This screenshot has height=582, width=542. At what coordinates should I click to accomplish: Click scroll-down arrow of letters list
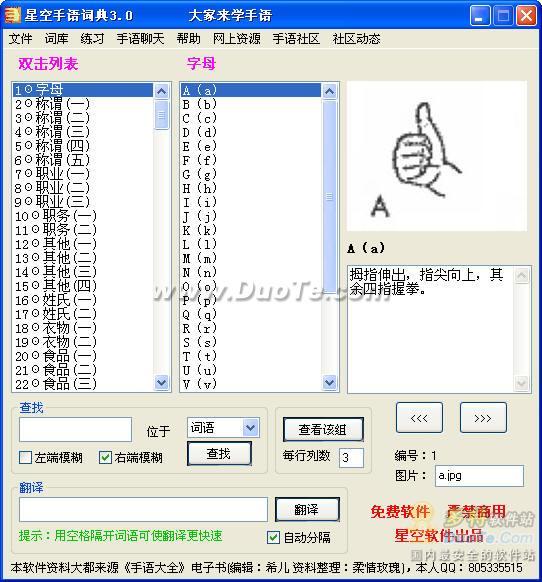tap(330, 382)
